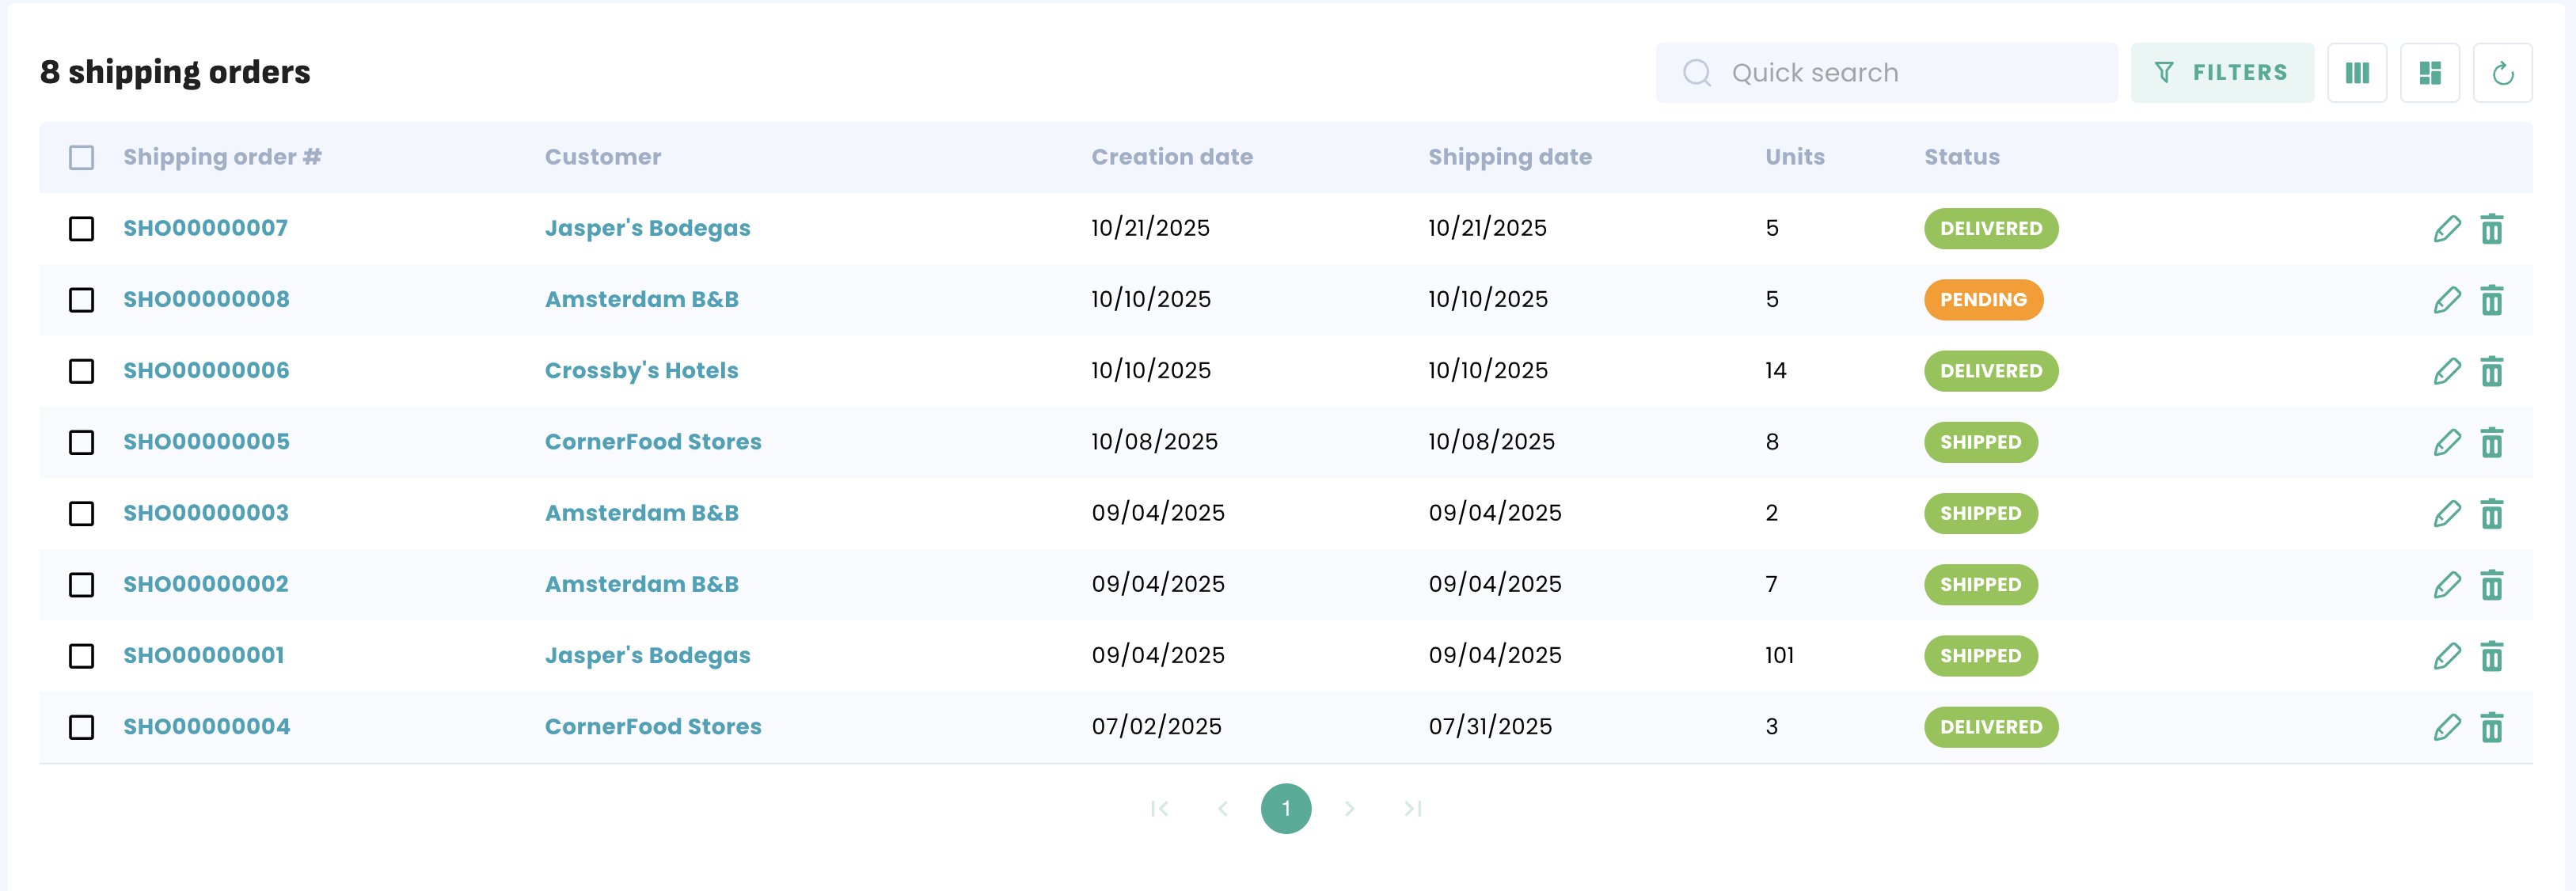
Task: Open the columns layout icon
Action: click(x=2356, y=73)
